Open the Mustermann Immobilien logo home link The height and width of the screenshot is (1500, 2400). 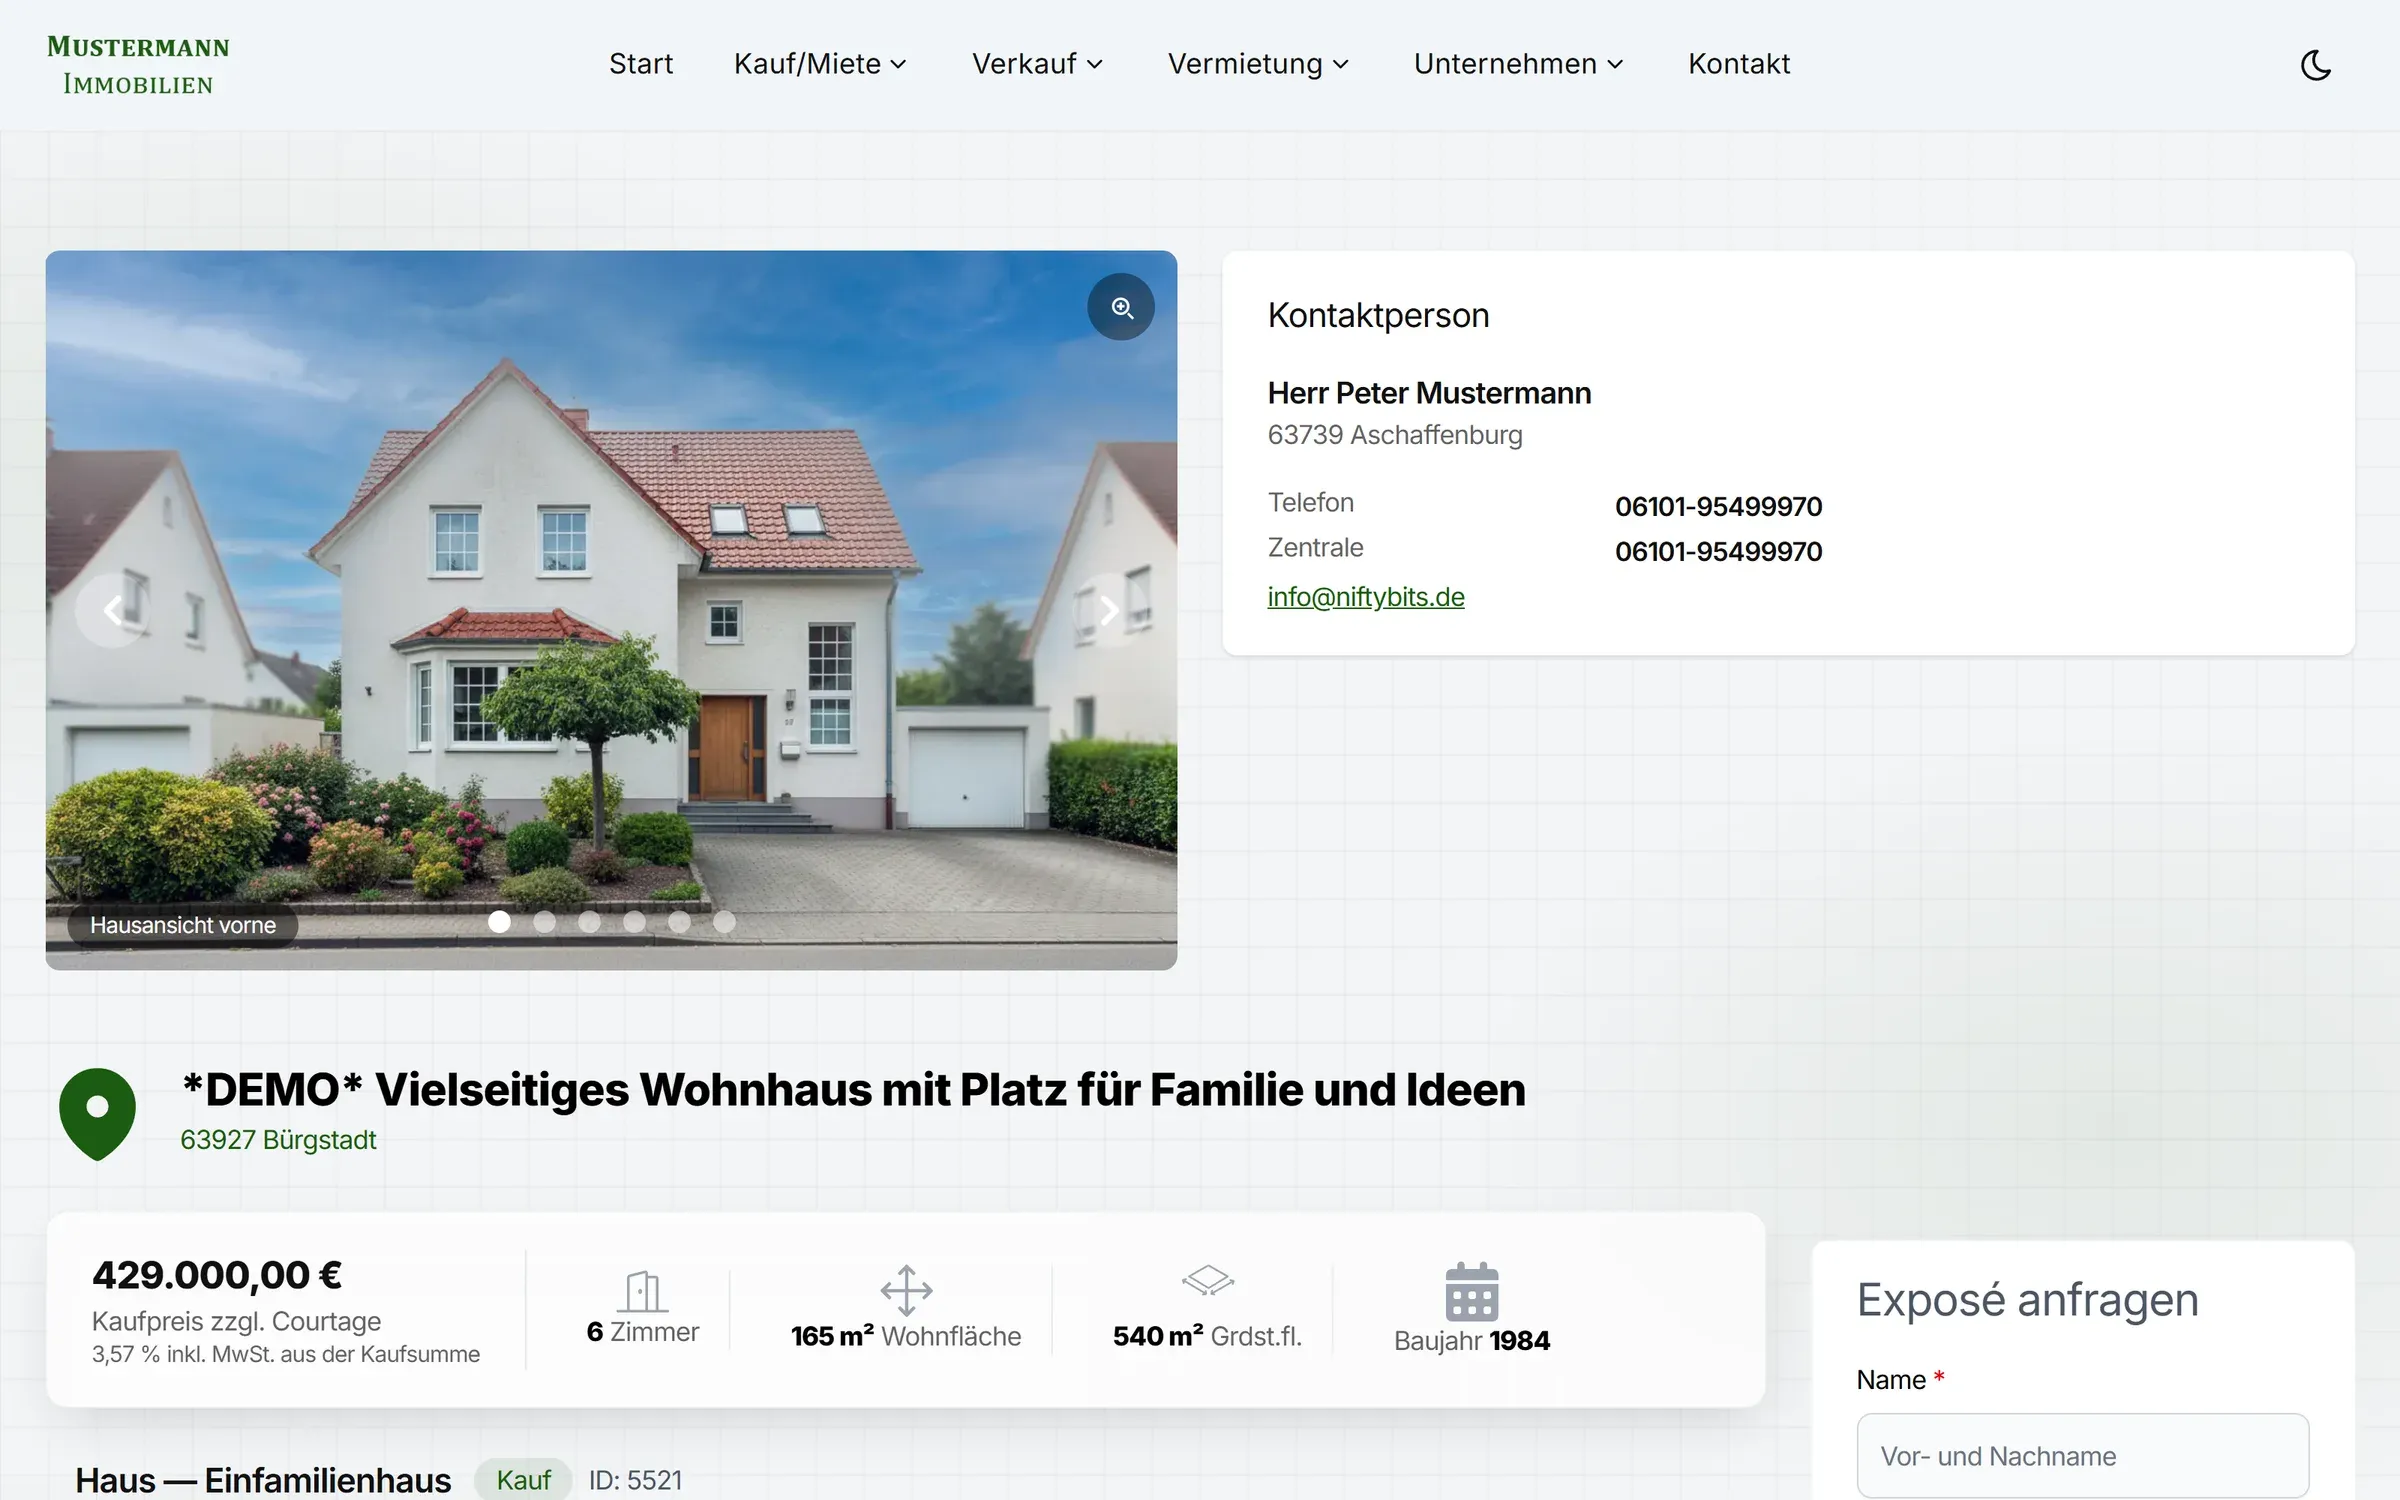click(138, 65)
